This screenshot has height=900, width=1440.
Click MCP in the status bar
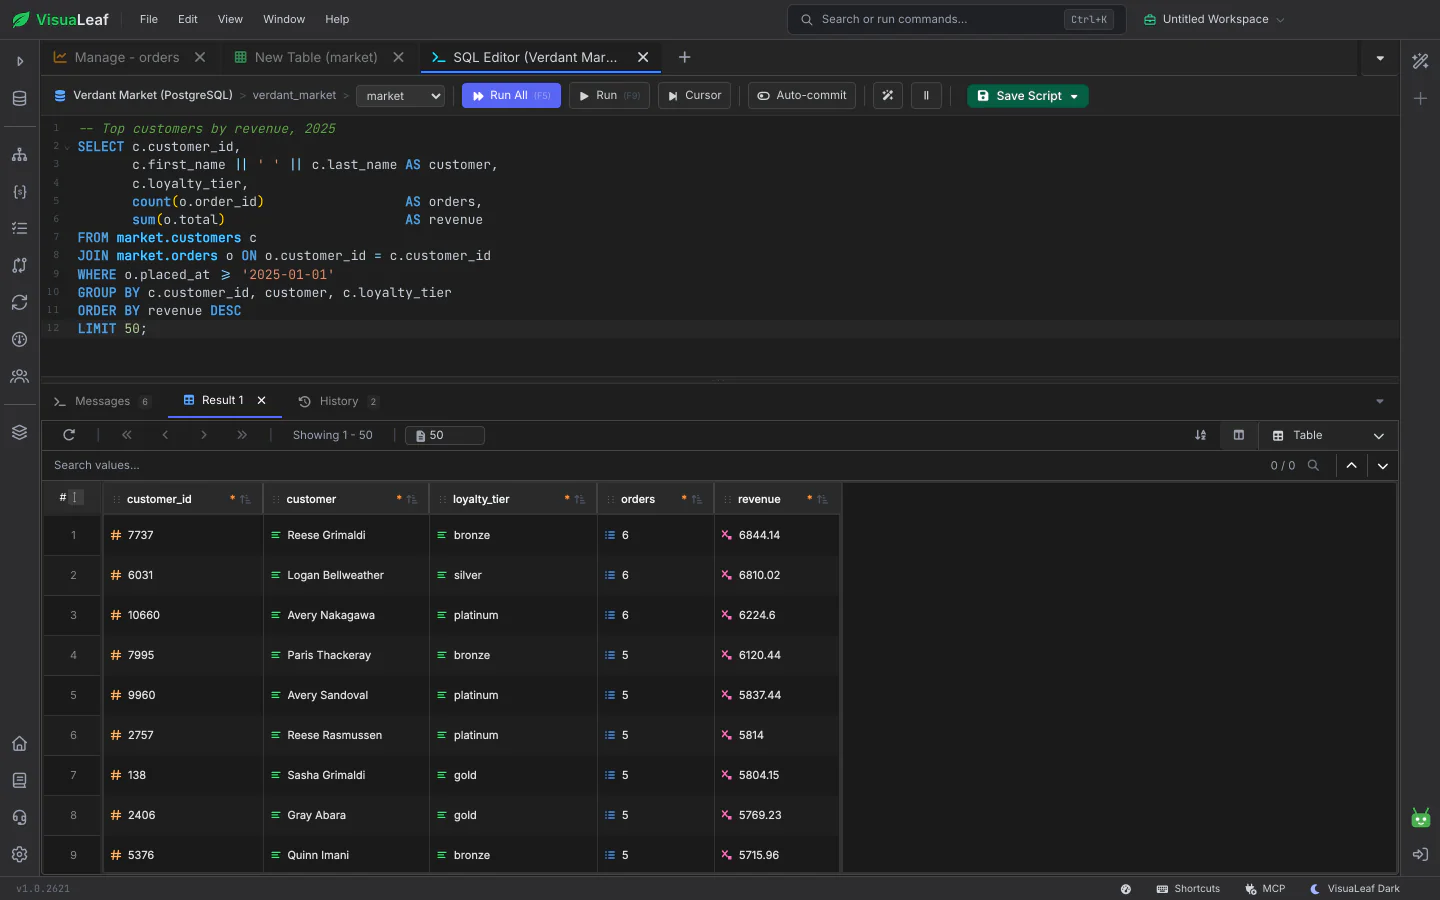pyautogui.click(x=1265, y=889)
